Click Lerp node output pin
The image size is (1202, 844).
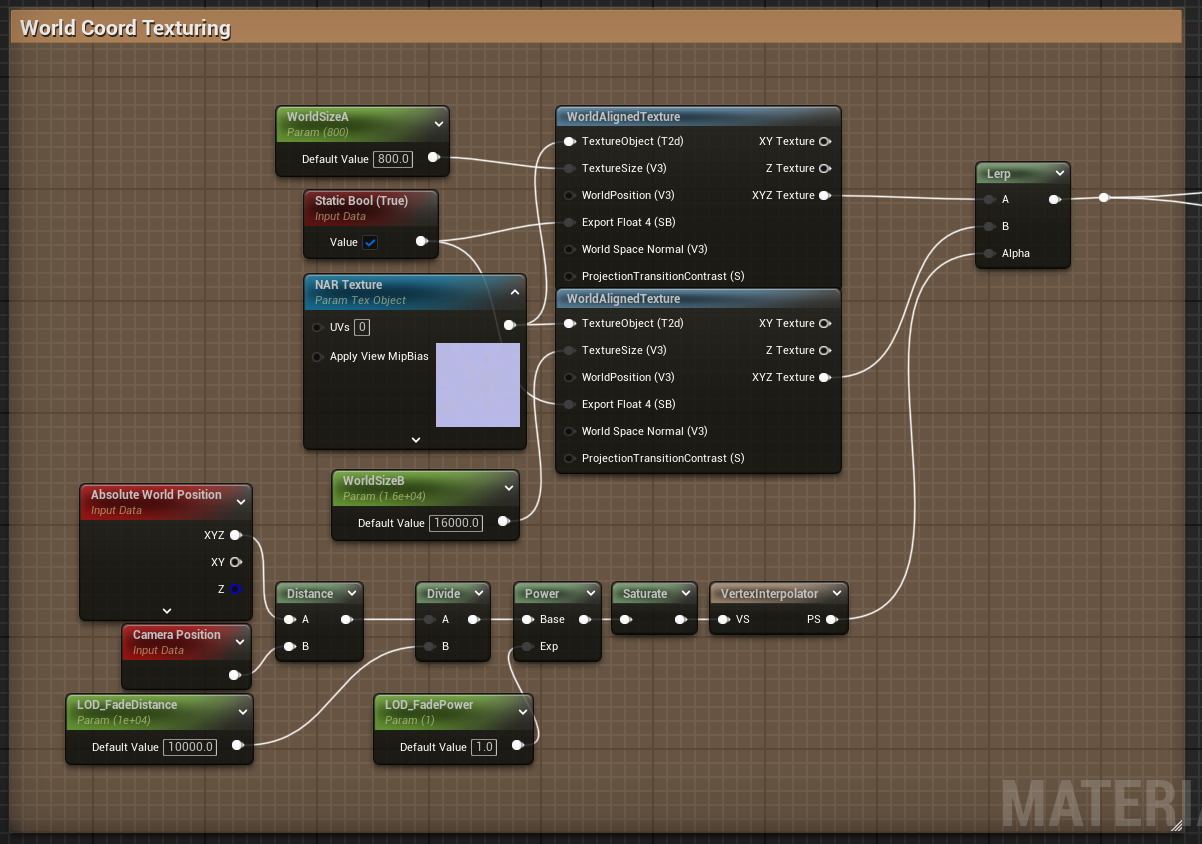pos(1055,199)
